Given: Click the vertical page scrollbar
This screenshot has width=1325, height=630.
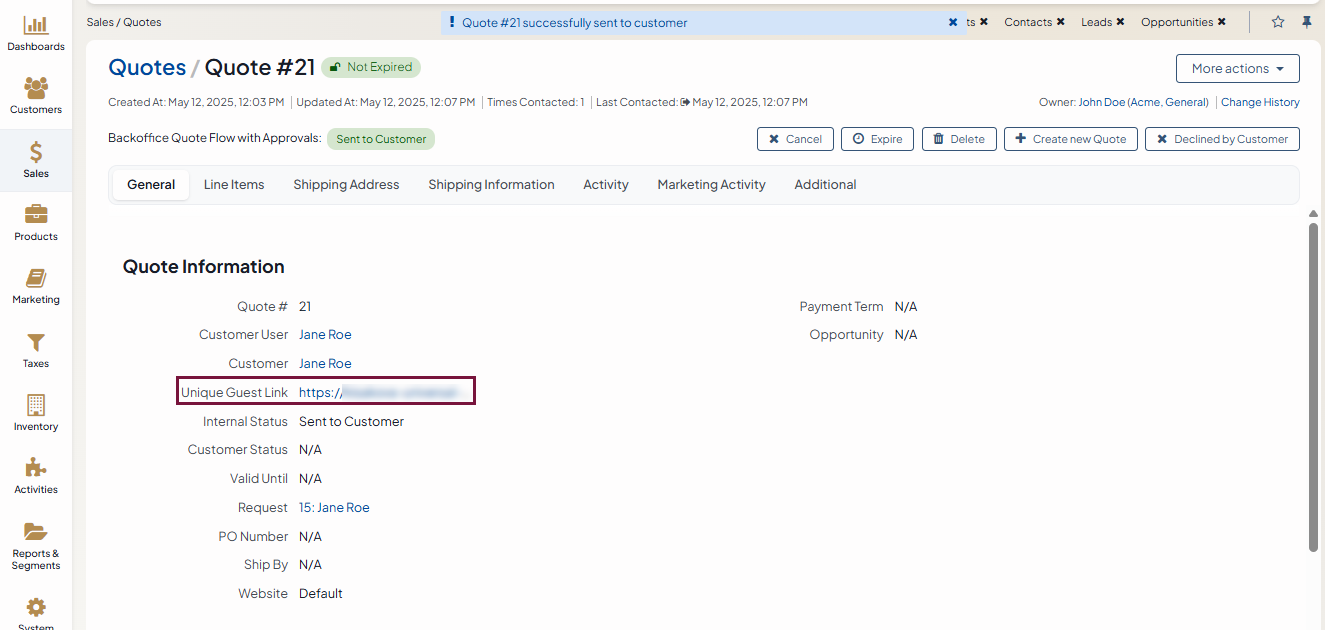Looking at the screenshot, I should pos(1313,385).
